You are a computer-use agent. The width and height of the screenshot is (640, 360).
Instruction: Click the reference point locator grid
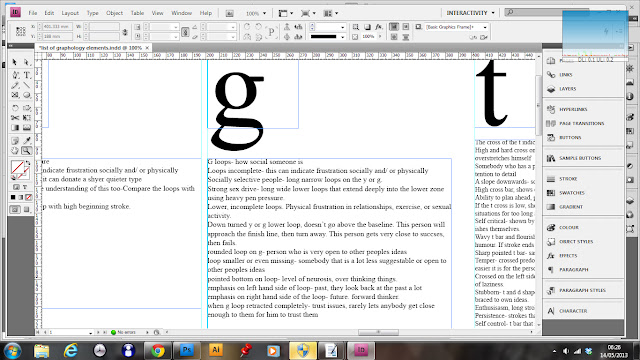coord(20,31)
